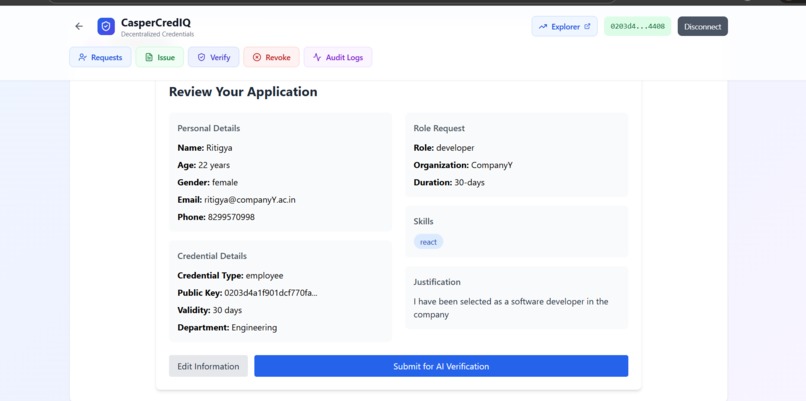Click the CasperCredIQ shield logo

pyautogui.click(x=106, y=26)
